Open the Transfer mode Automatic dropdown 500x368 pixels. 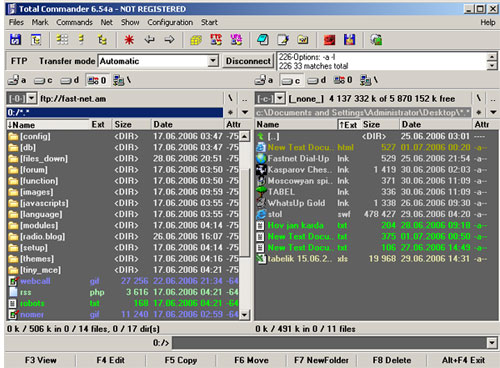[213, 61]
